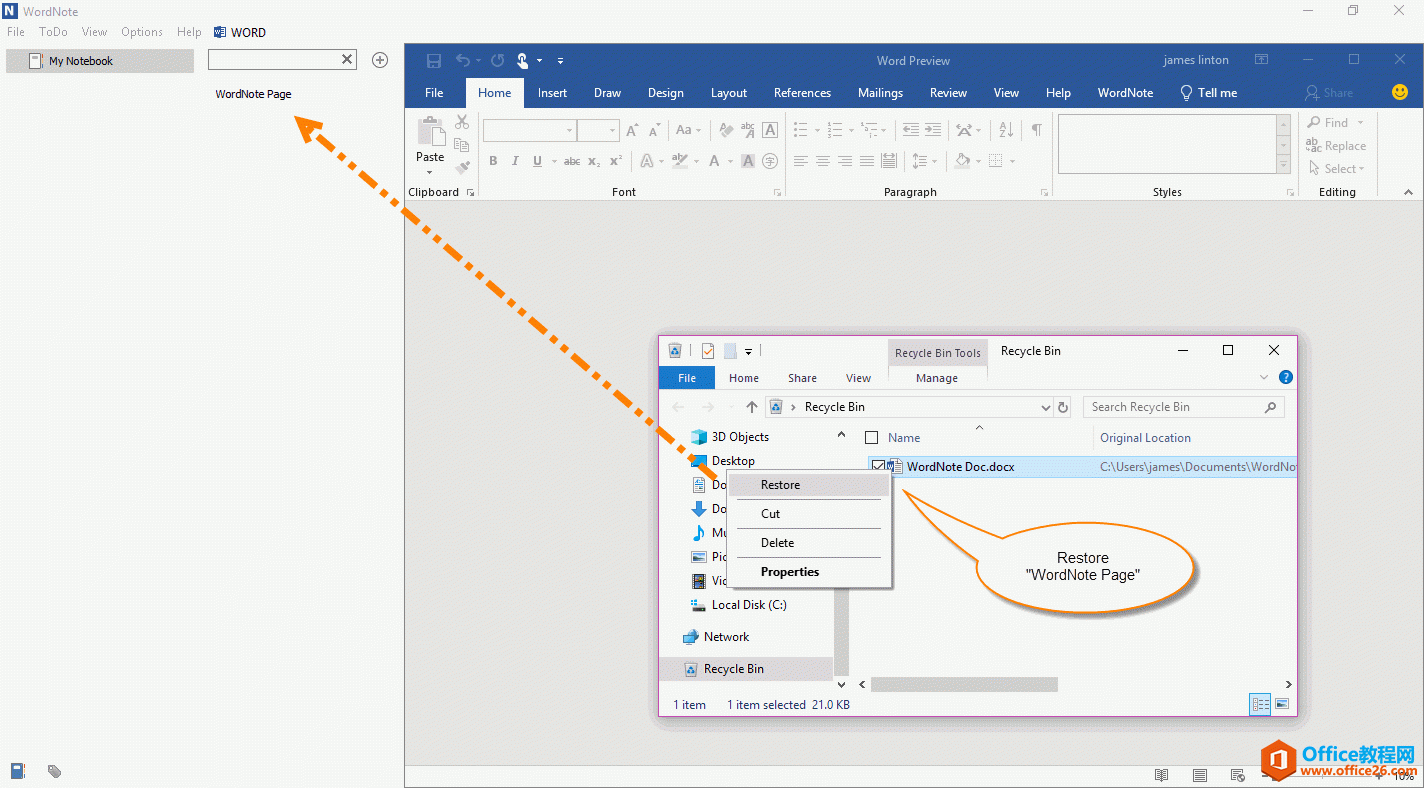Expand Recycle Bin address history dropdown
Viewport: 1424px width, 788px height.
(1046, 407)
